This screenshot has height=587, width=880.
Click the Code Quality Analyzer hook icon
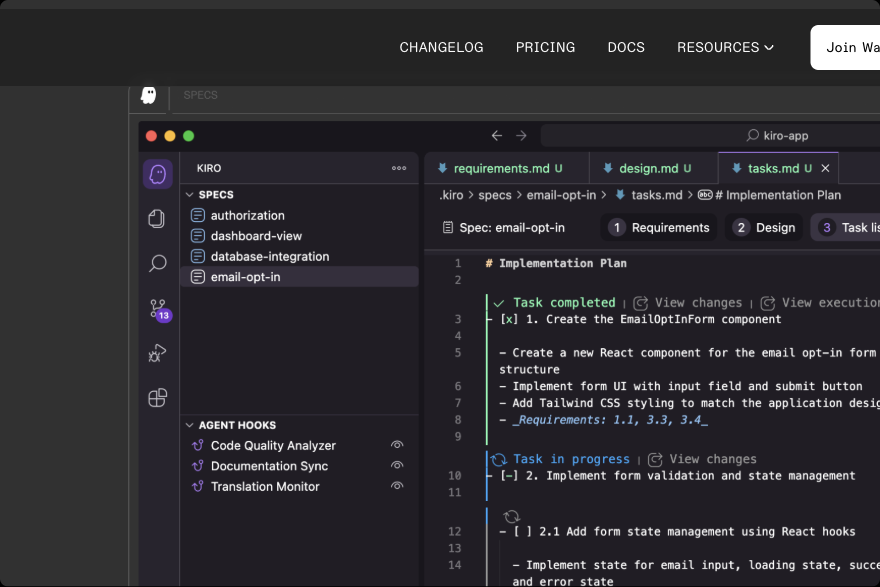pos(198,445)
